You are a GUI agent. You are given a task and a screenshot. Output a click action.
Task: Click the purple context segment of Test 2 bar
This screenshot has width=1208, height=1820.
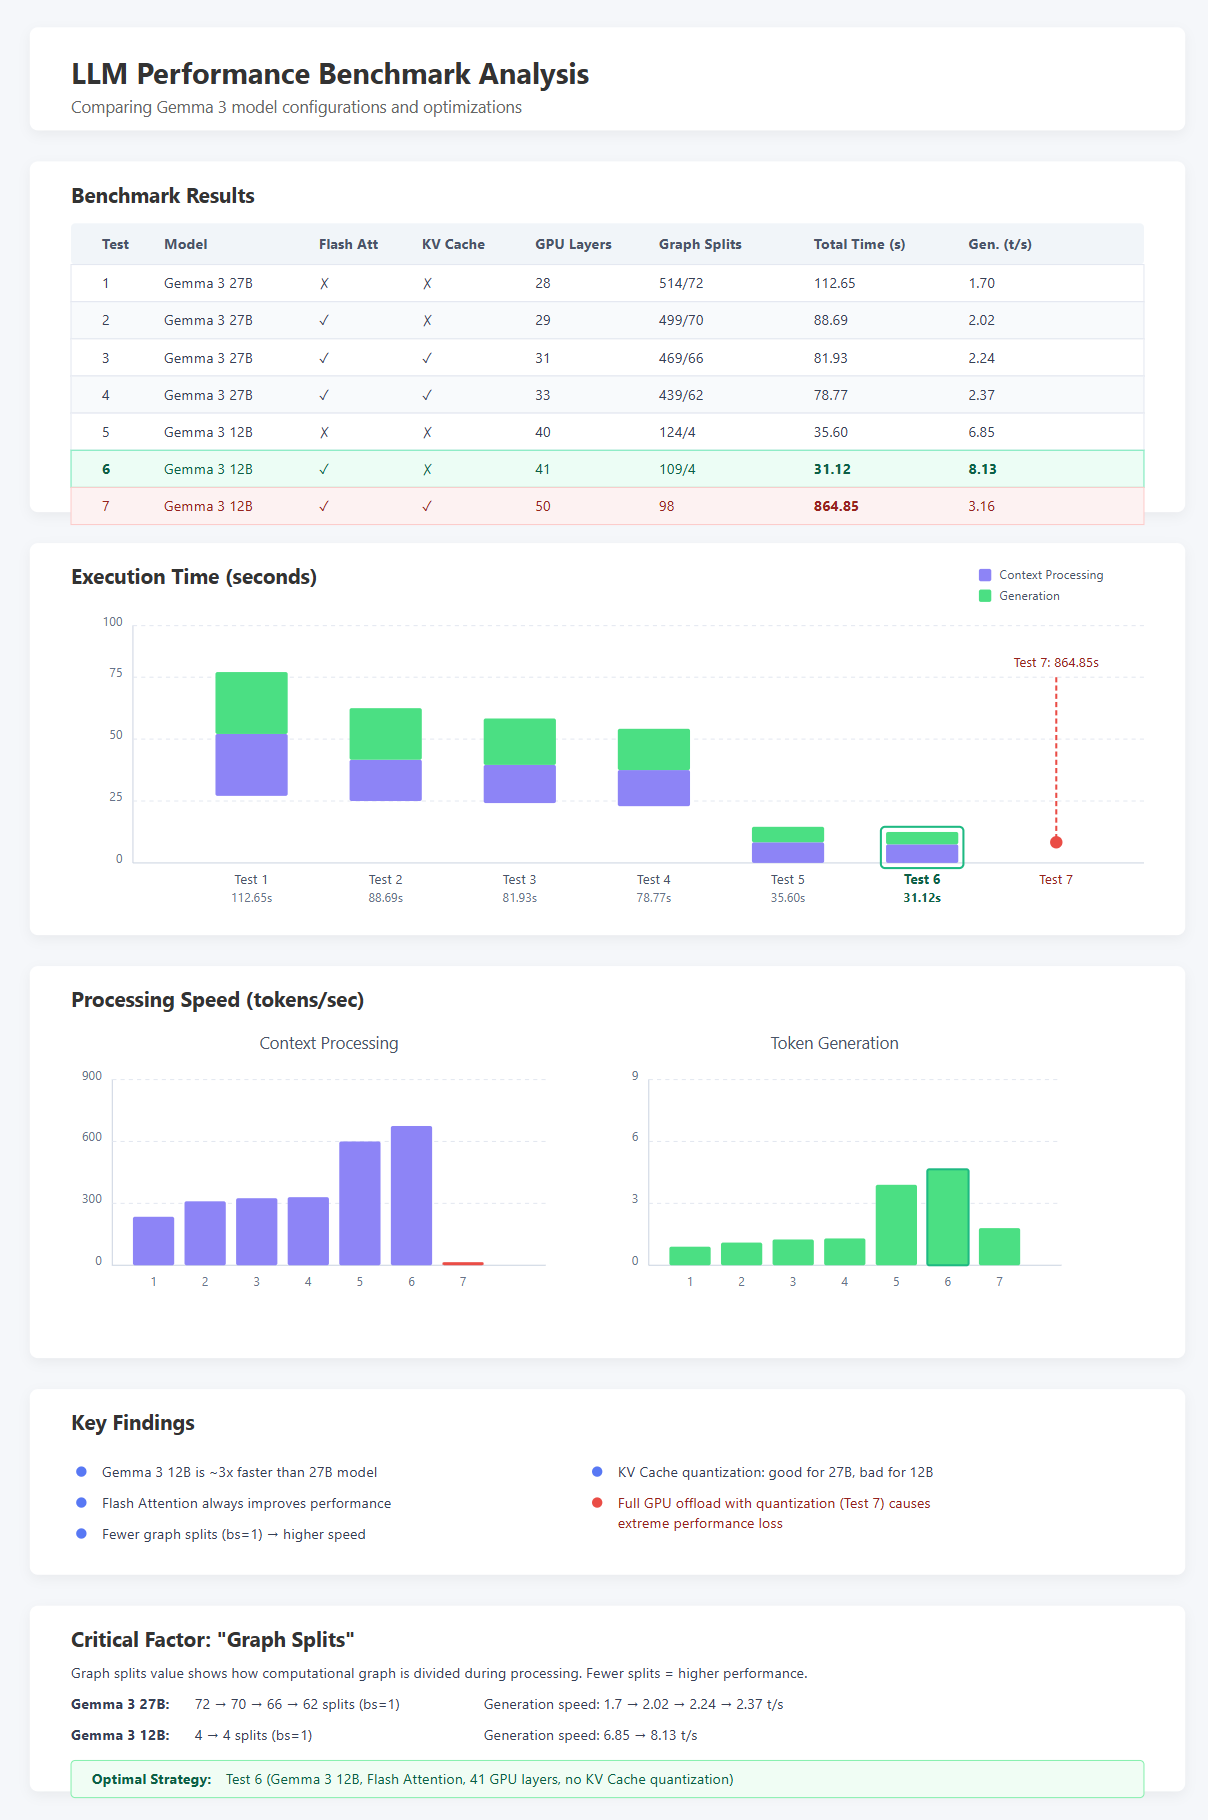[386, 780]
